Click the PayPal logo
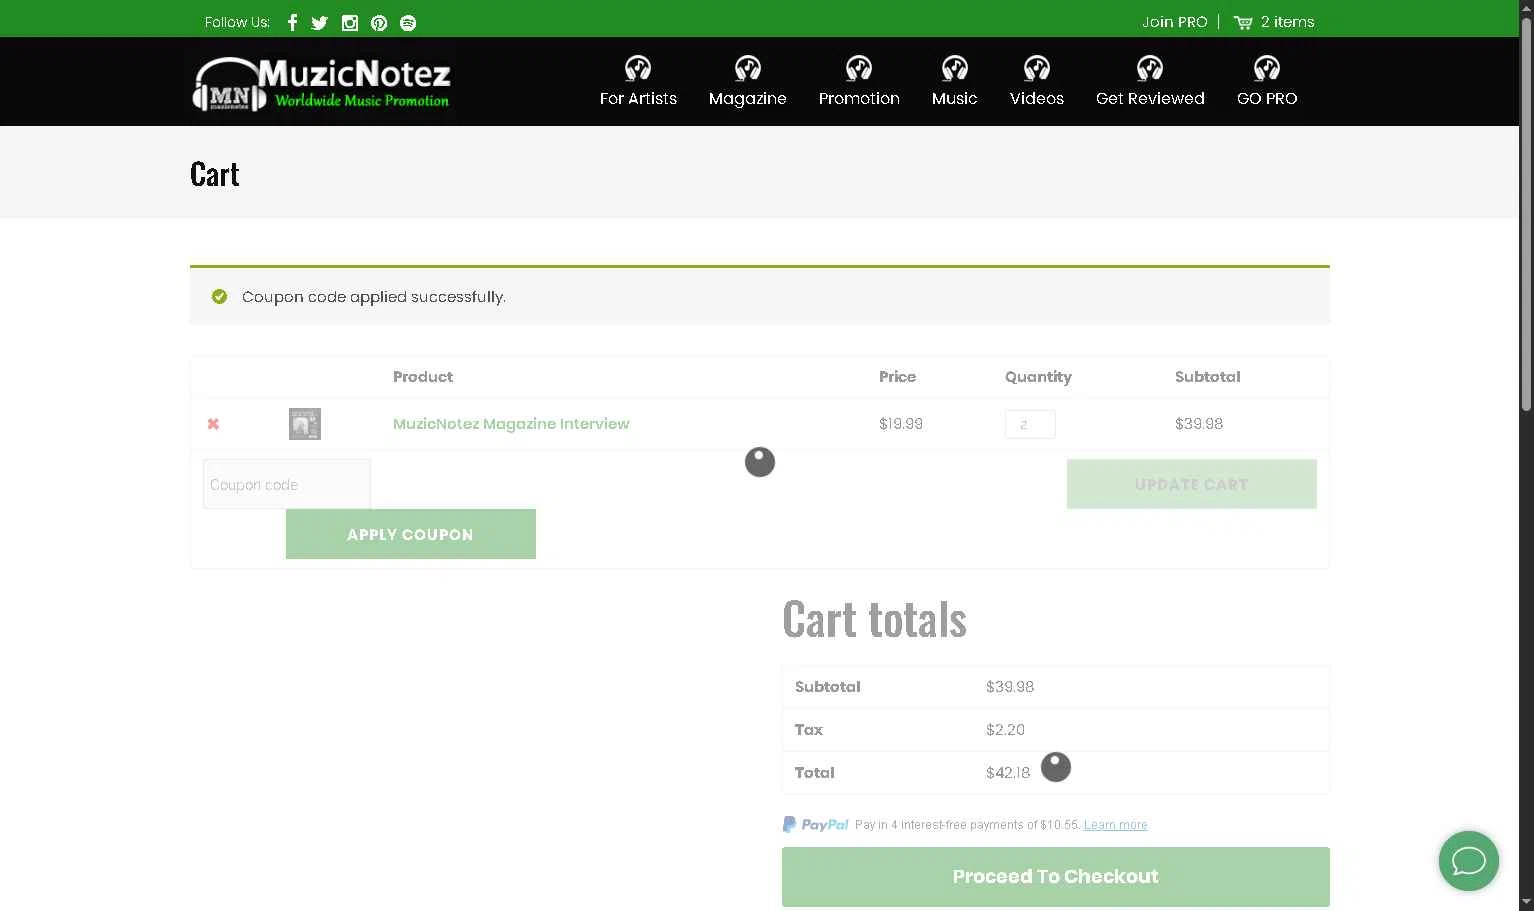The height and width of the screenshot is (911, 1534). click(x=816, y=825)
